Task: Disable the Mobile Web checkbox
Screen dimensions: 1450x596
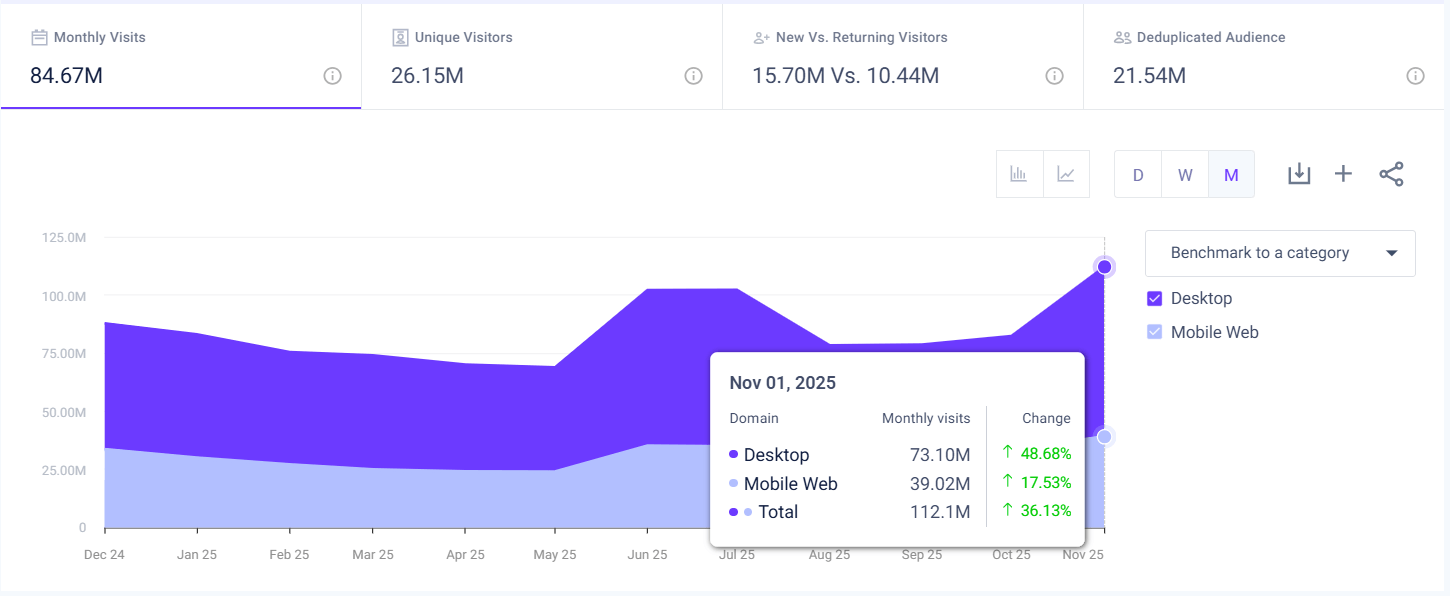Action: pos(1155,332)
